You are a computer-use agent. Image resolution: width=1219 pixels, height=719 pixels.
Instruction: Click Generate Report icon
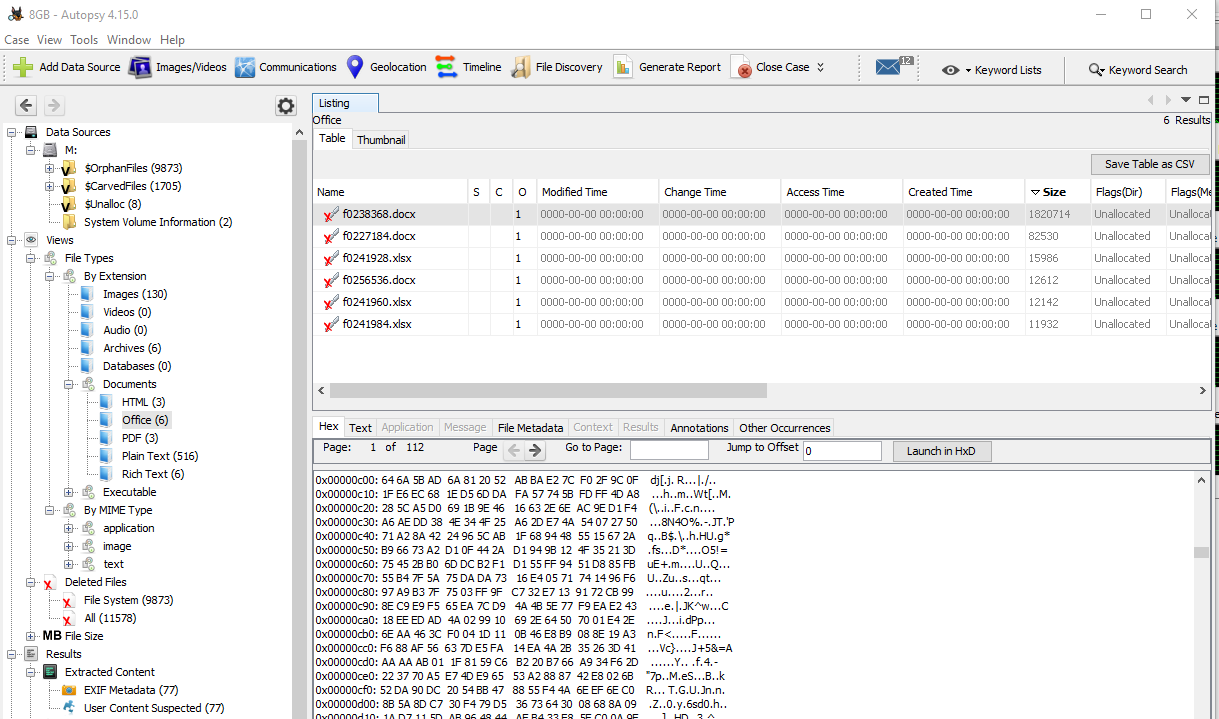[623, 67]
